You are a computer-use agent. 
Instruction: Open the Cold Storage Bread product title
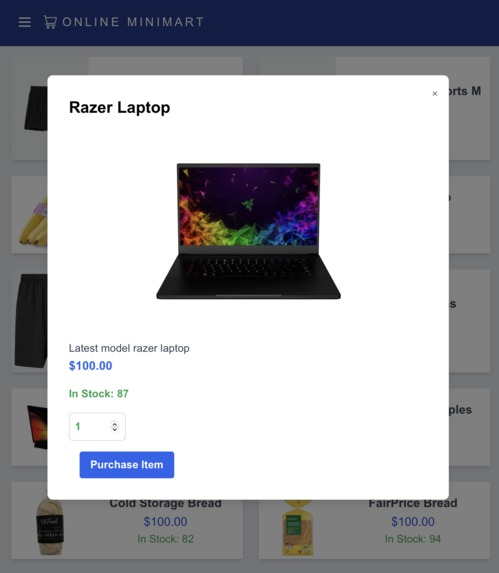coord(165,503)
